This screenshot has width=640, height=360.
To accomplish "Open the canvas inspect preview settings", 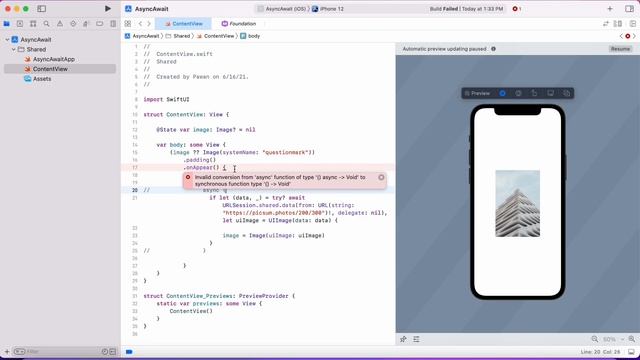I will 518,93.
